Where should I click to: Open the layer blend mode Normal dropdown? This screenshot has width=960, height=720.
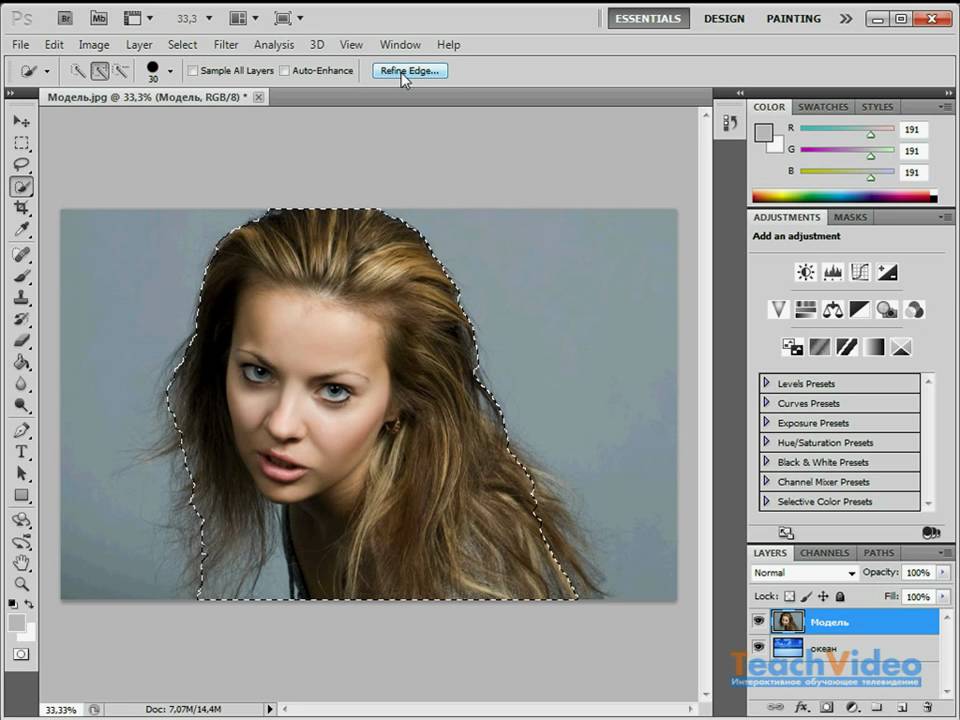[805, 573]
